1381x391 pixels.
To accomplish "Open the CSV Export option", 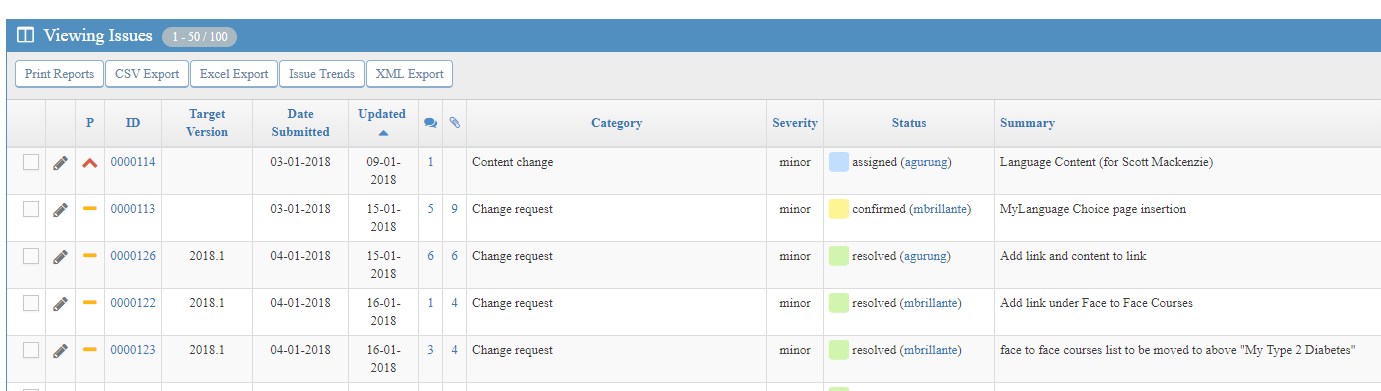I will [x=147, y=74].
